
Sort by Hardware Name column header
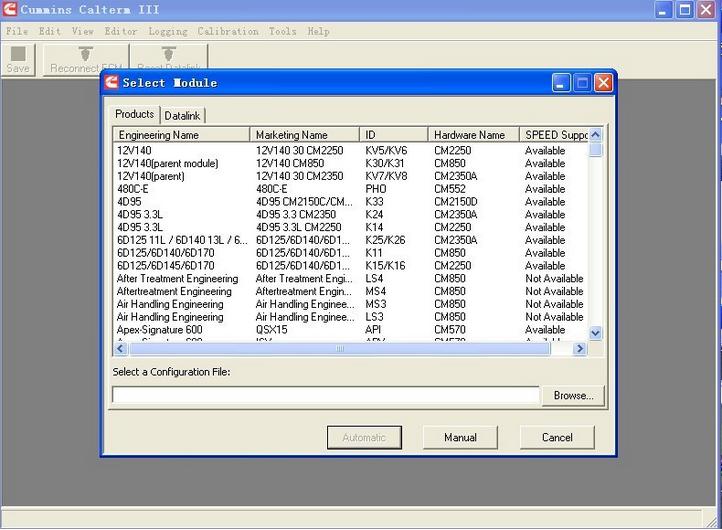click(x=473, y=135)
